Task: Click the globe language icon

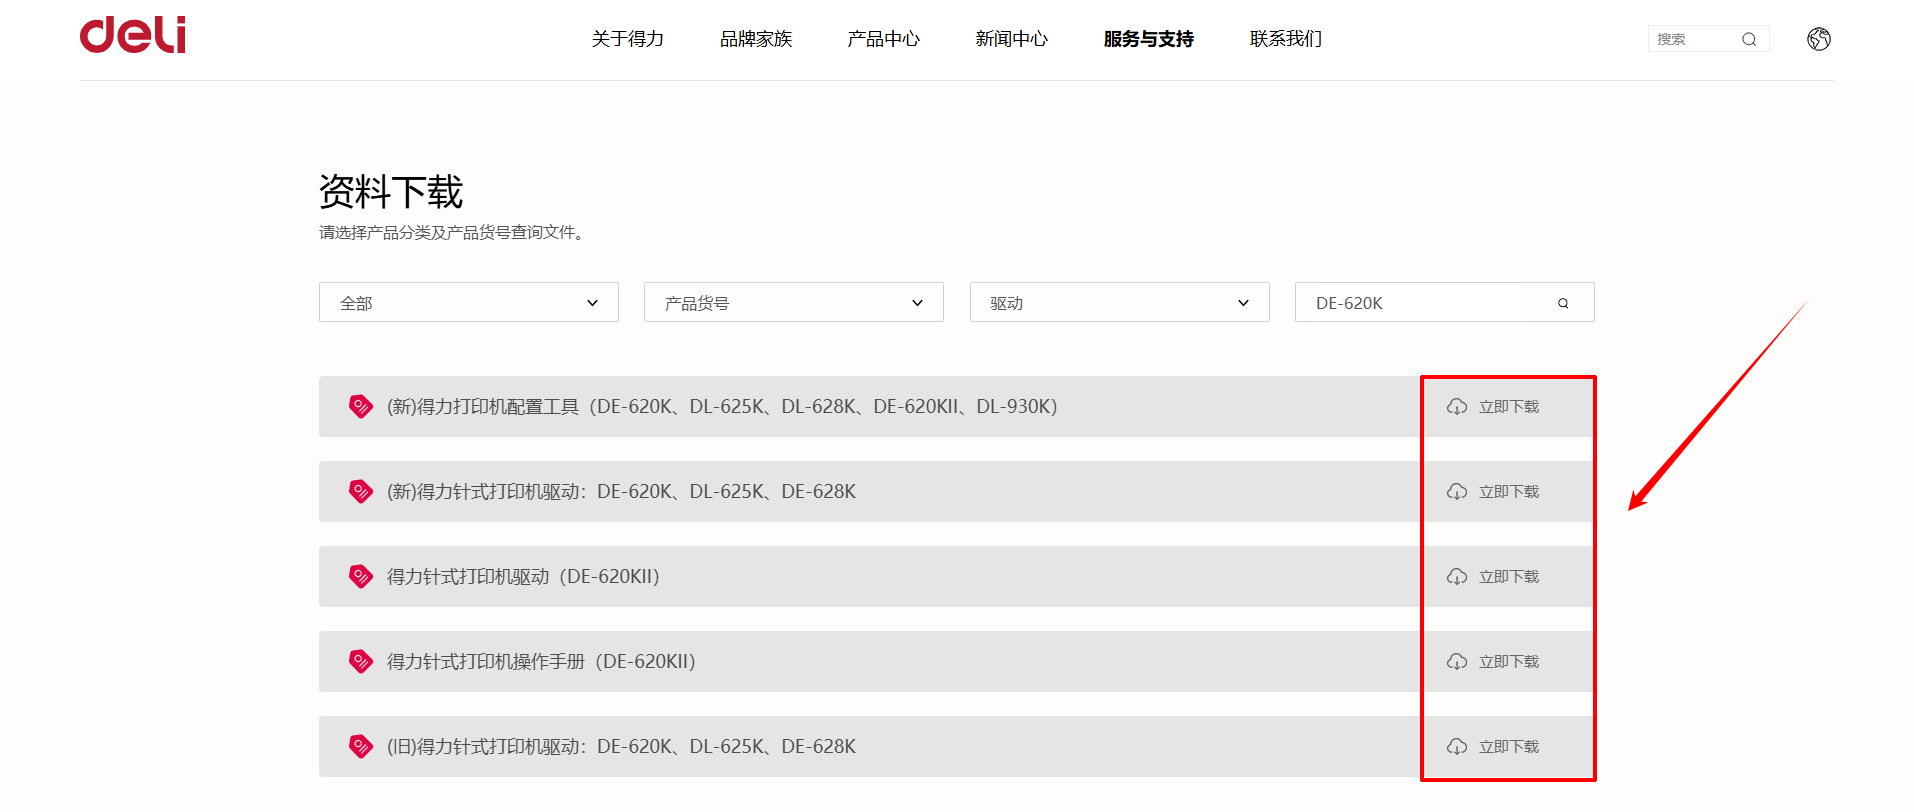Action: click(1819, 39)
